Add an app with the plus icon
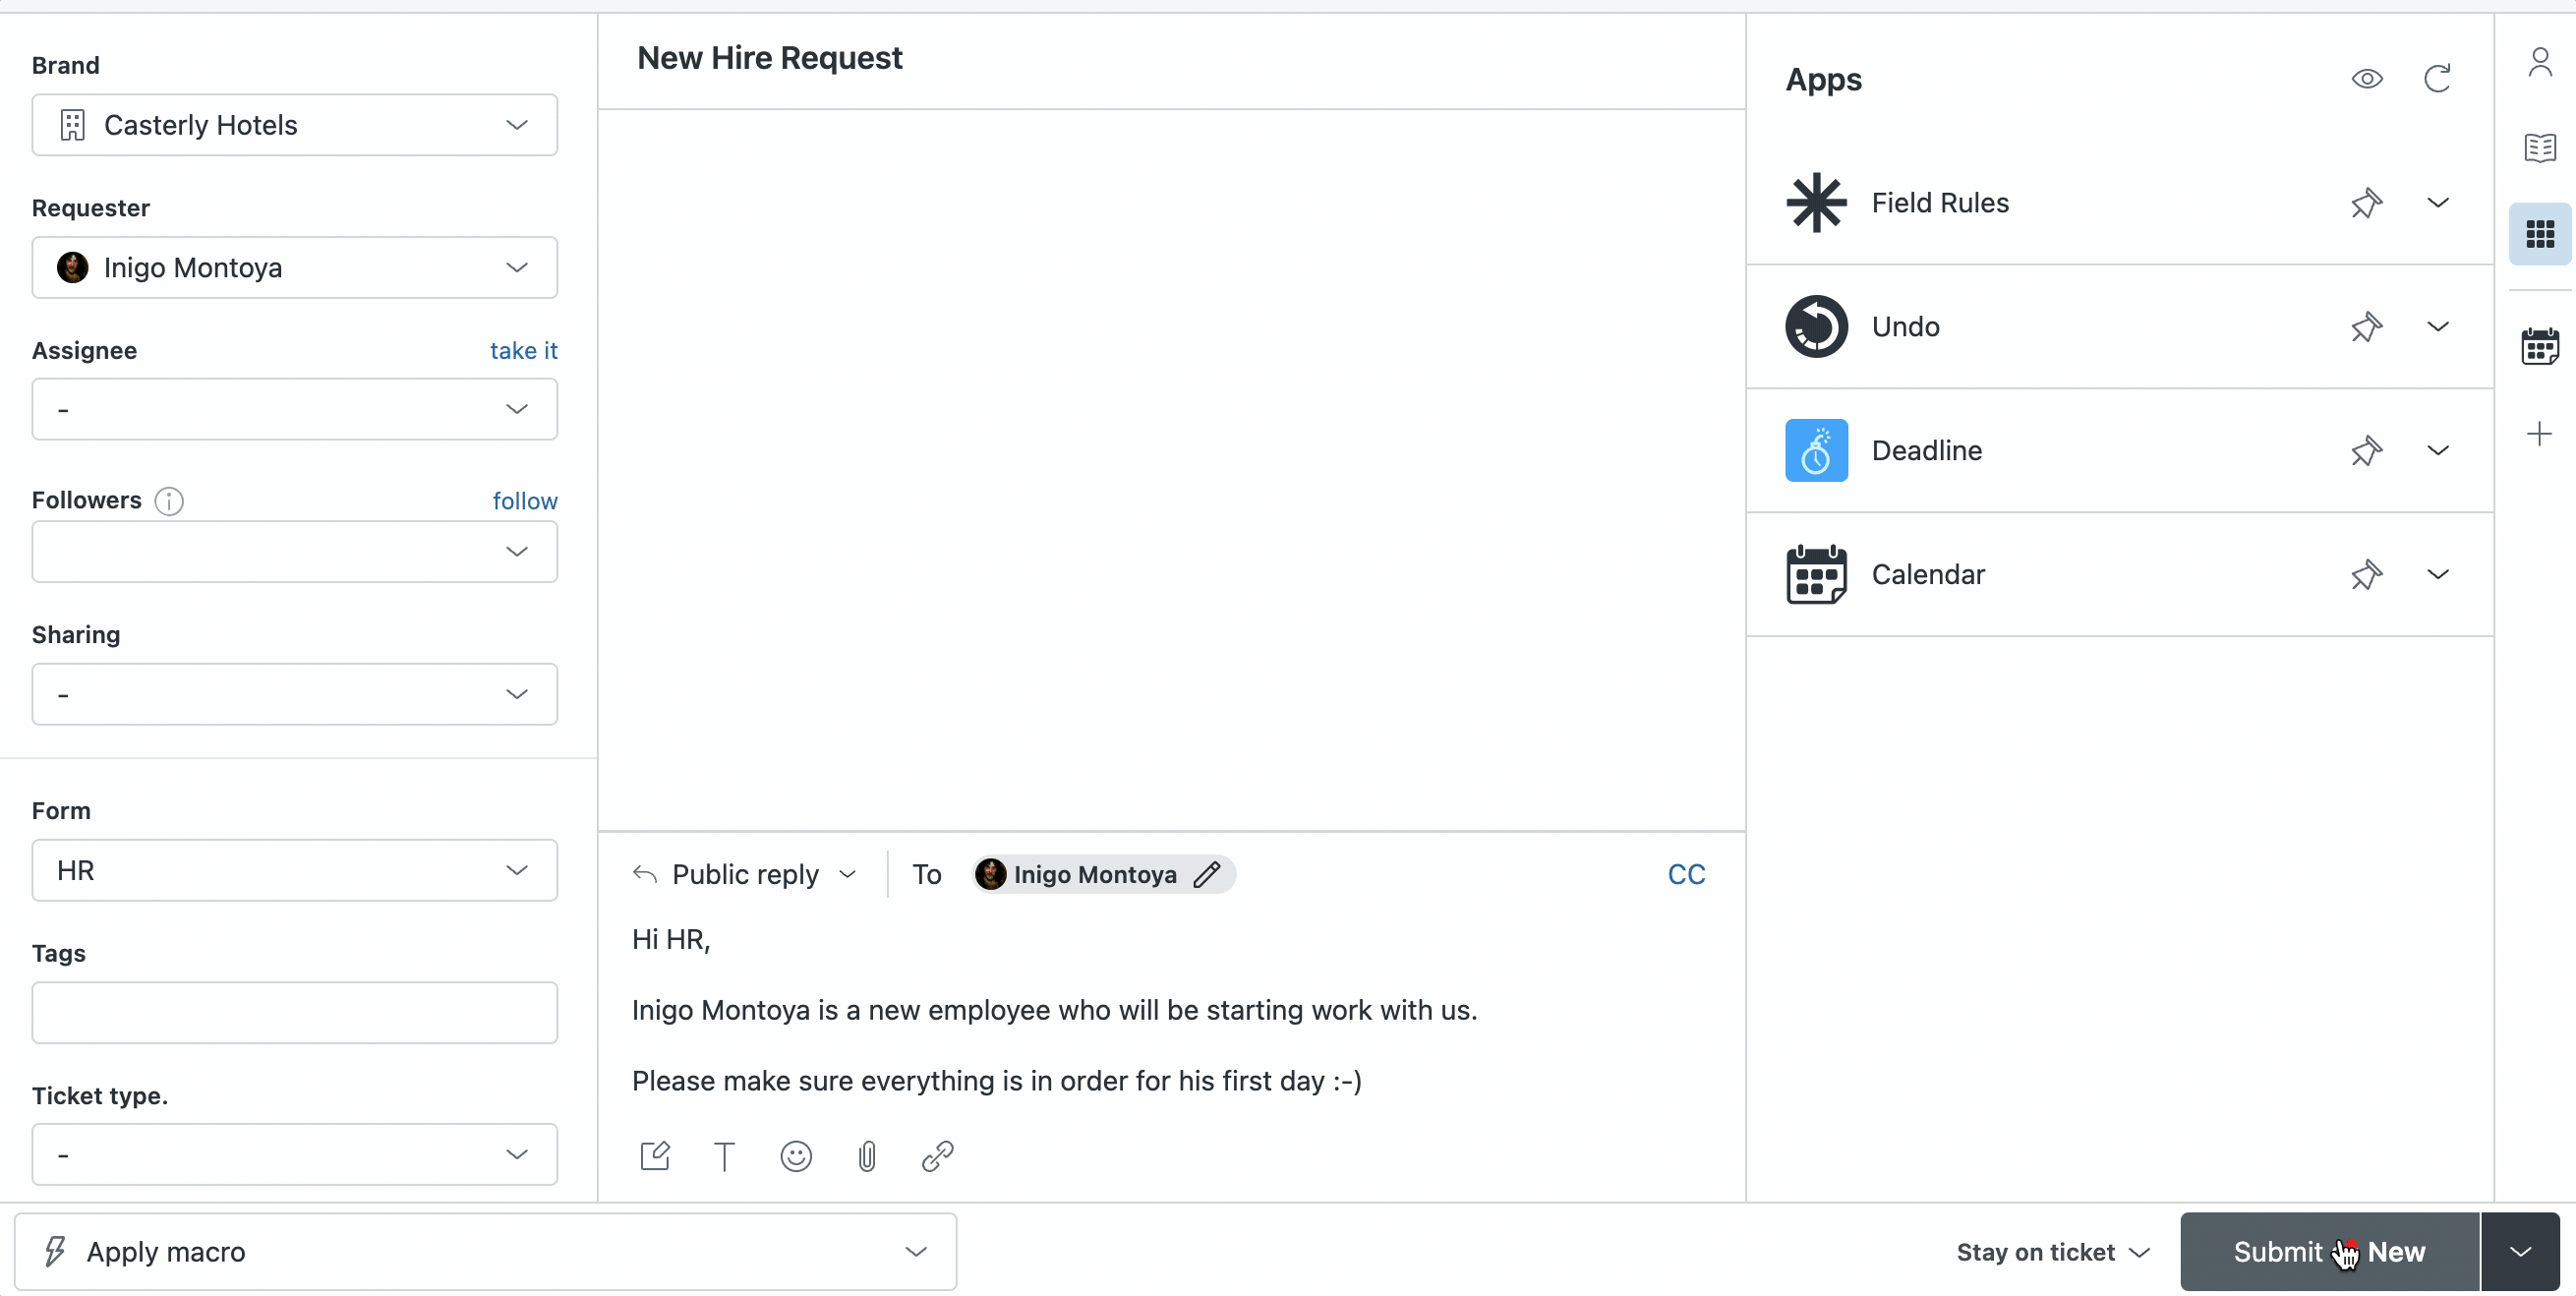Image resolution: width=2576 pixels, height=1296 pixels. tap(2539, 434)
